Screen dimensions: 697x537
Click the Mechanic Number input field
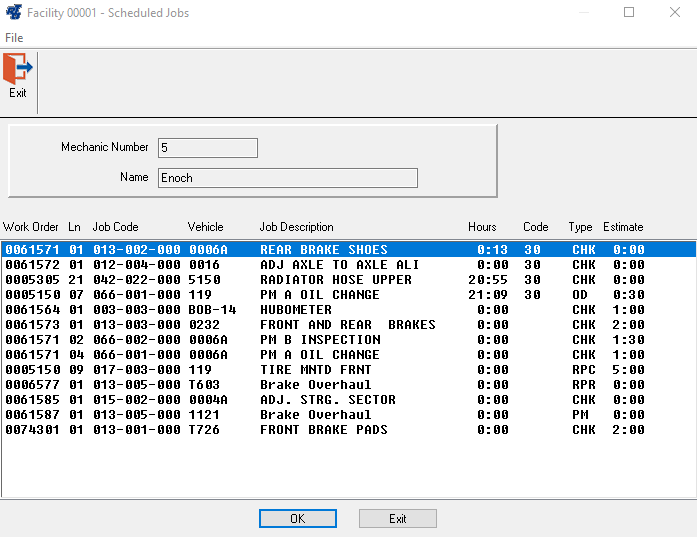click(x=207, y=148)
